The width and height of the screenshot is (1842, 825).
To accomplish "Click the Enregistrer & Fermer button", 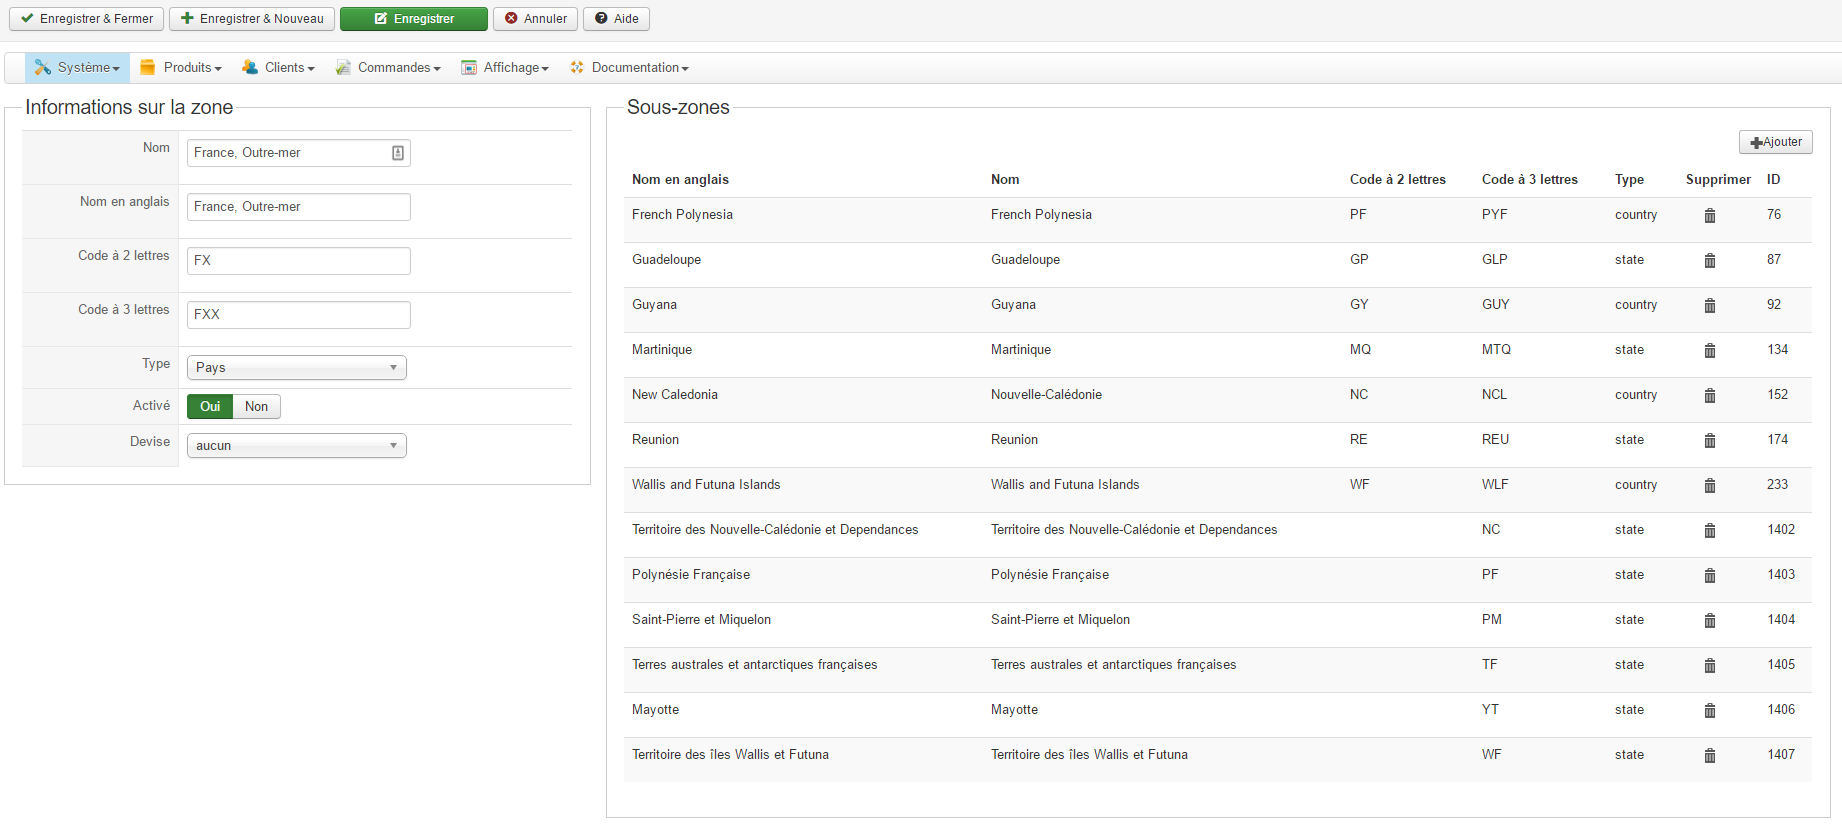I will coord(87,19).
